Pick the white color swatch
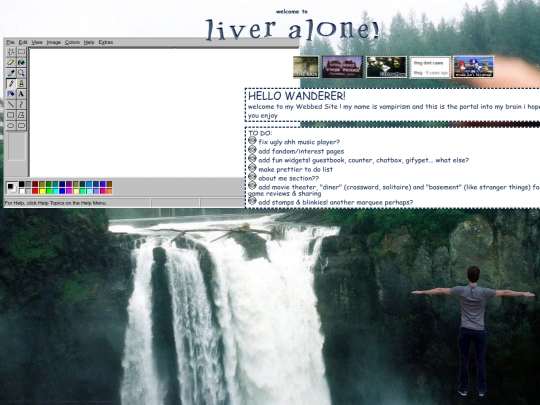This screenshot has height=405, width=540. click(22, 191)
